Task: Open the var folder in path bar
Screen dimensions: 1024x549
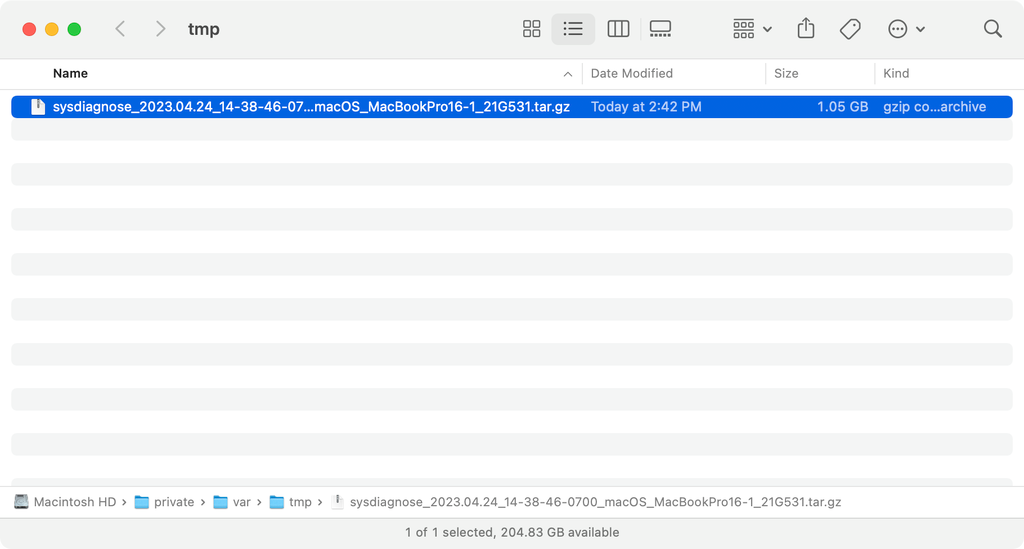Action: pos(242,502)
